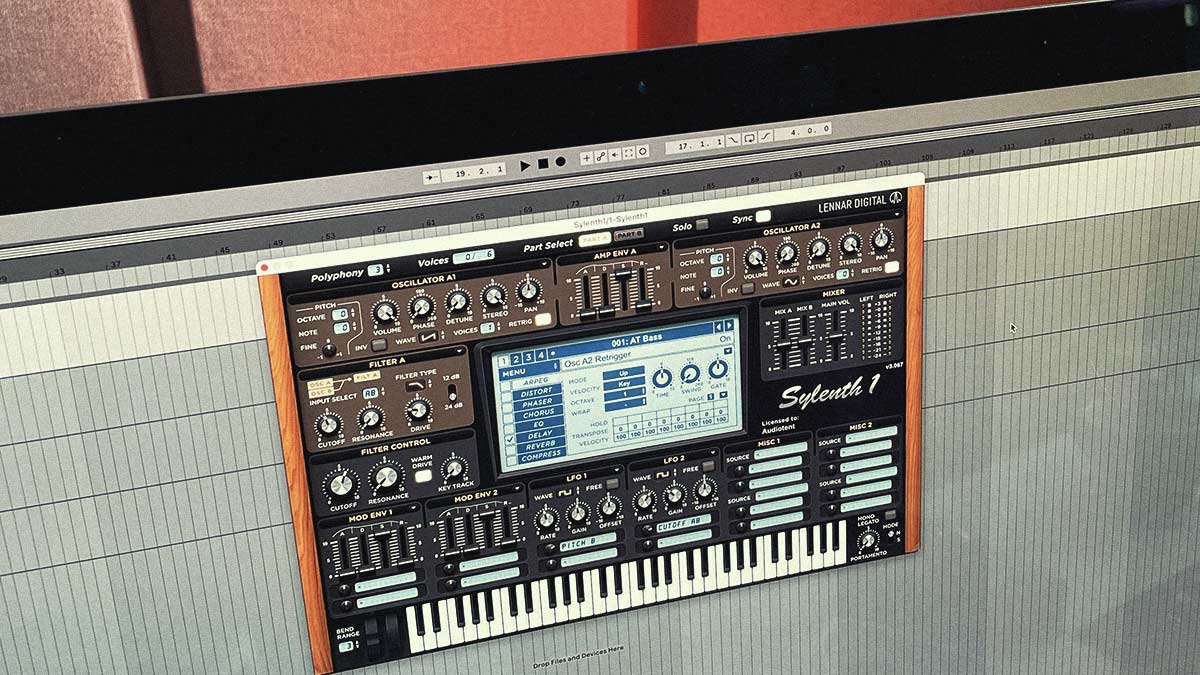Toggle the Sync button next to Solo
Viewport: 1200px width, 675px height.
[761, 217]
